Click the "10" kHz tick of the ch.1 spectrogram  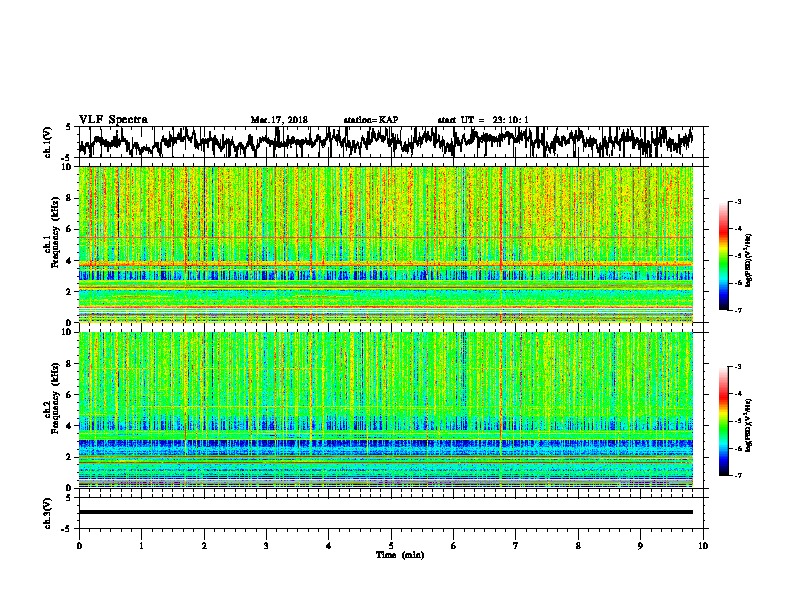(67, 167)
